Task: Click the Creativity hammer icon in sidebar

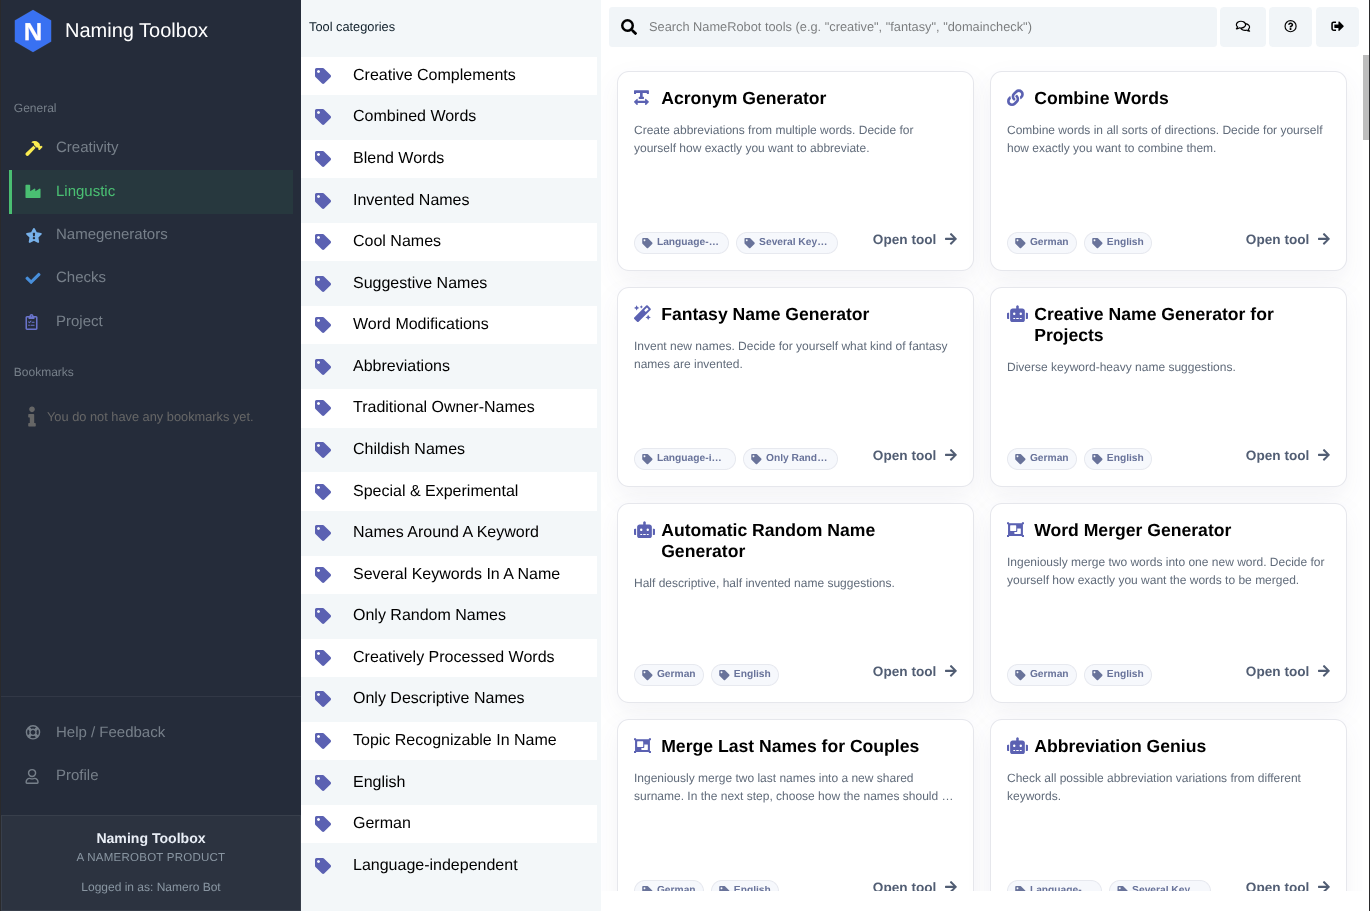Action: (x=33, y=148)
